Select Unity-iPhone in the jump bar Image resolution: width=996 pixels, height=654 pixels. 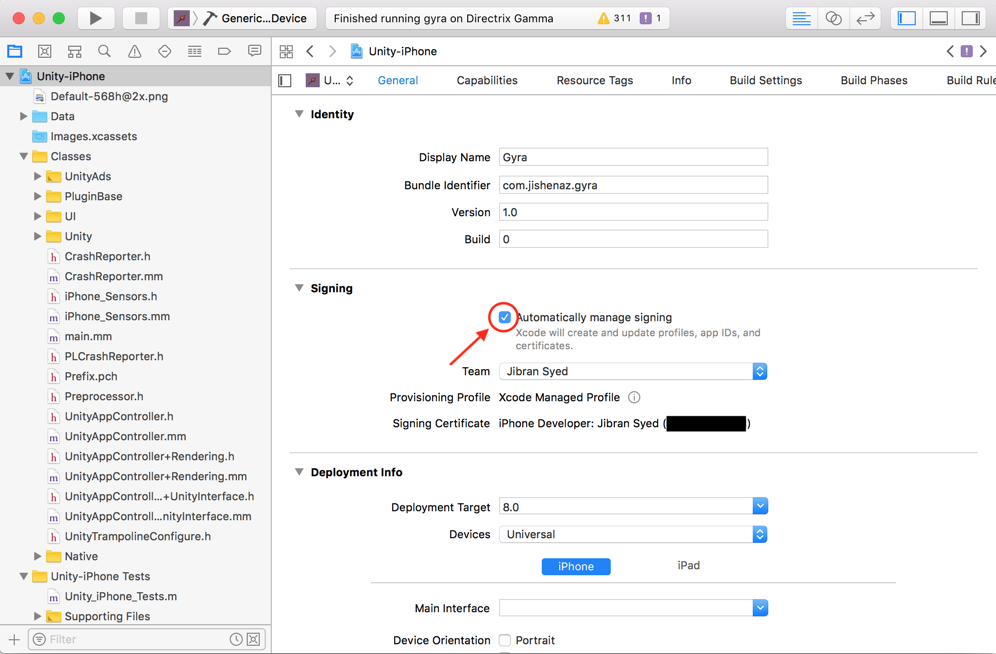click(394, 51)
